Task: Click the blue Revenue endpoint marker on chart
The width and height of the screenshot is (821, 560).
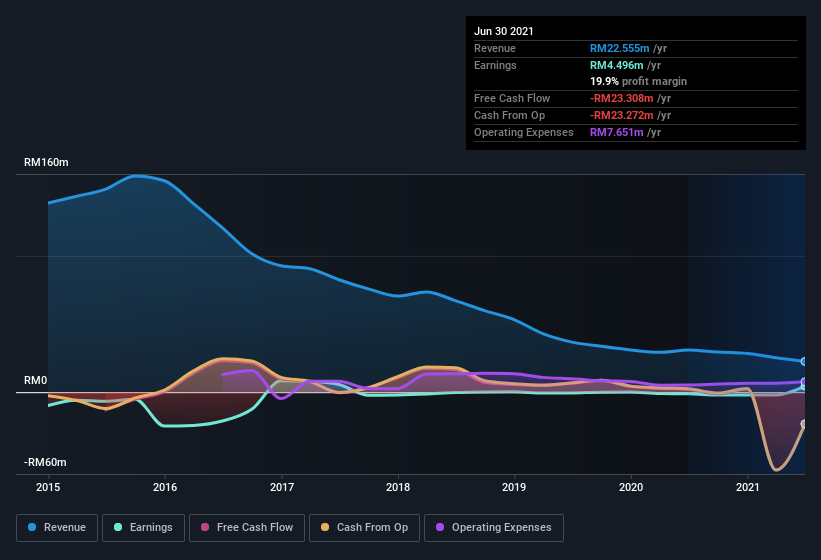Action: (804, 361)
